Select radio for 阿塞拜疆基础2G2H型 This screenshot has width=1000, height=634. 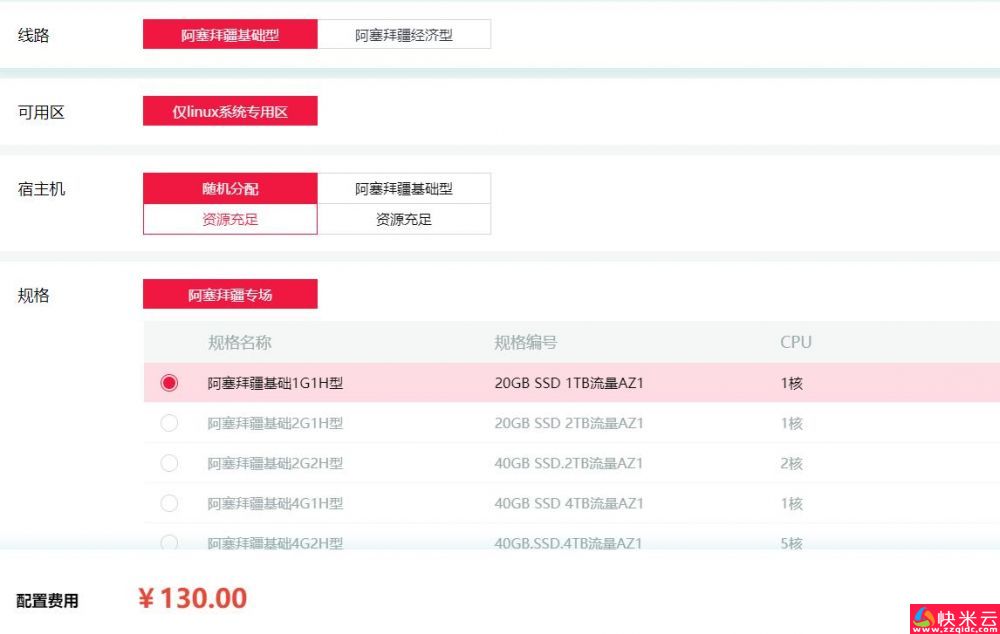click(x=169, y=463)
